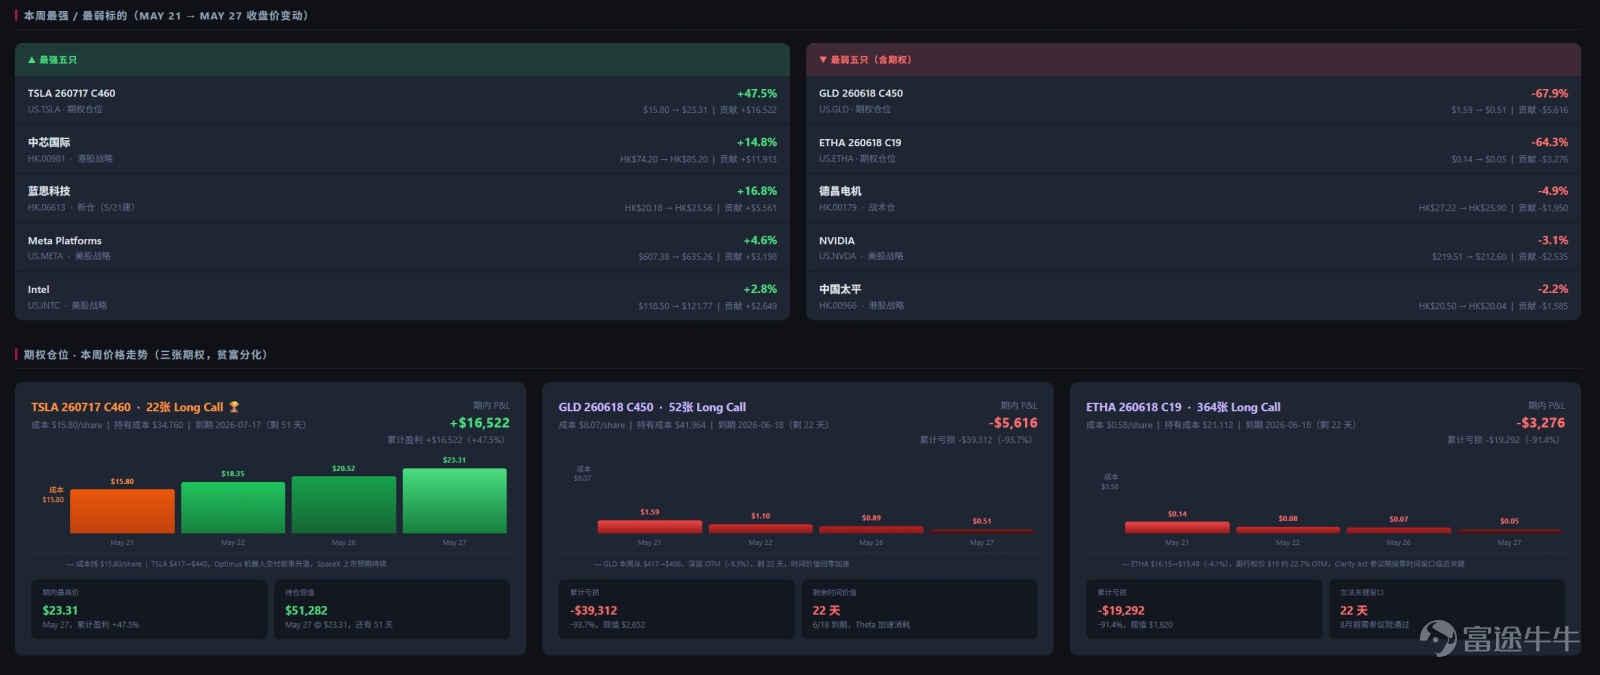Click the -$5,616 period P&L figure
The height and width of the screenshot is (675, 1600).
pos(1013,423)
